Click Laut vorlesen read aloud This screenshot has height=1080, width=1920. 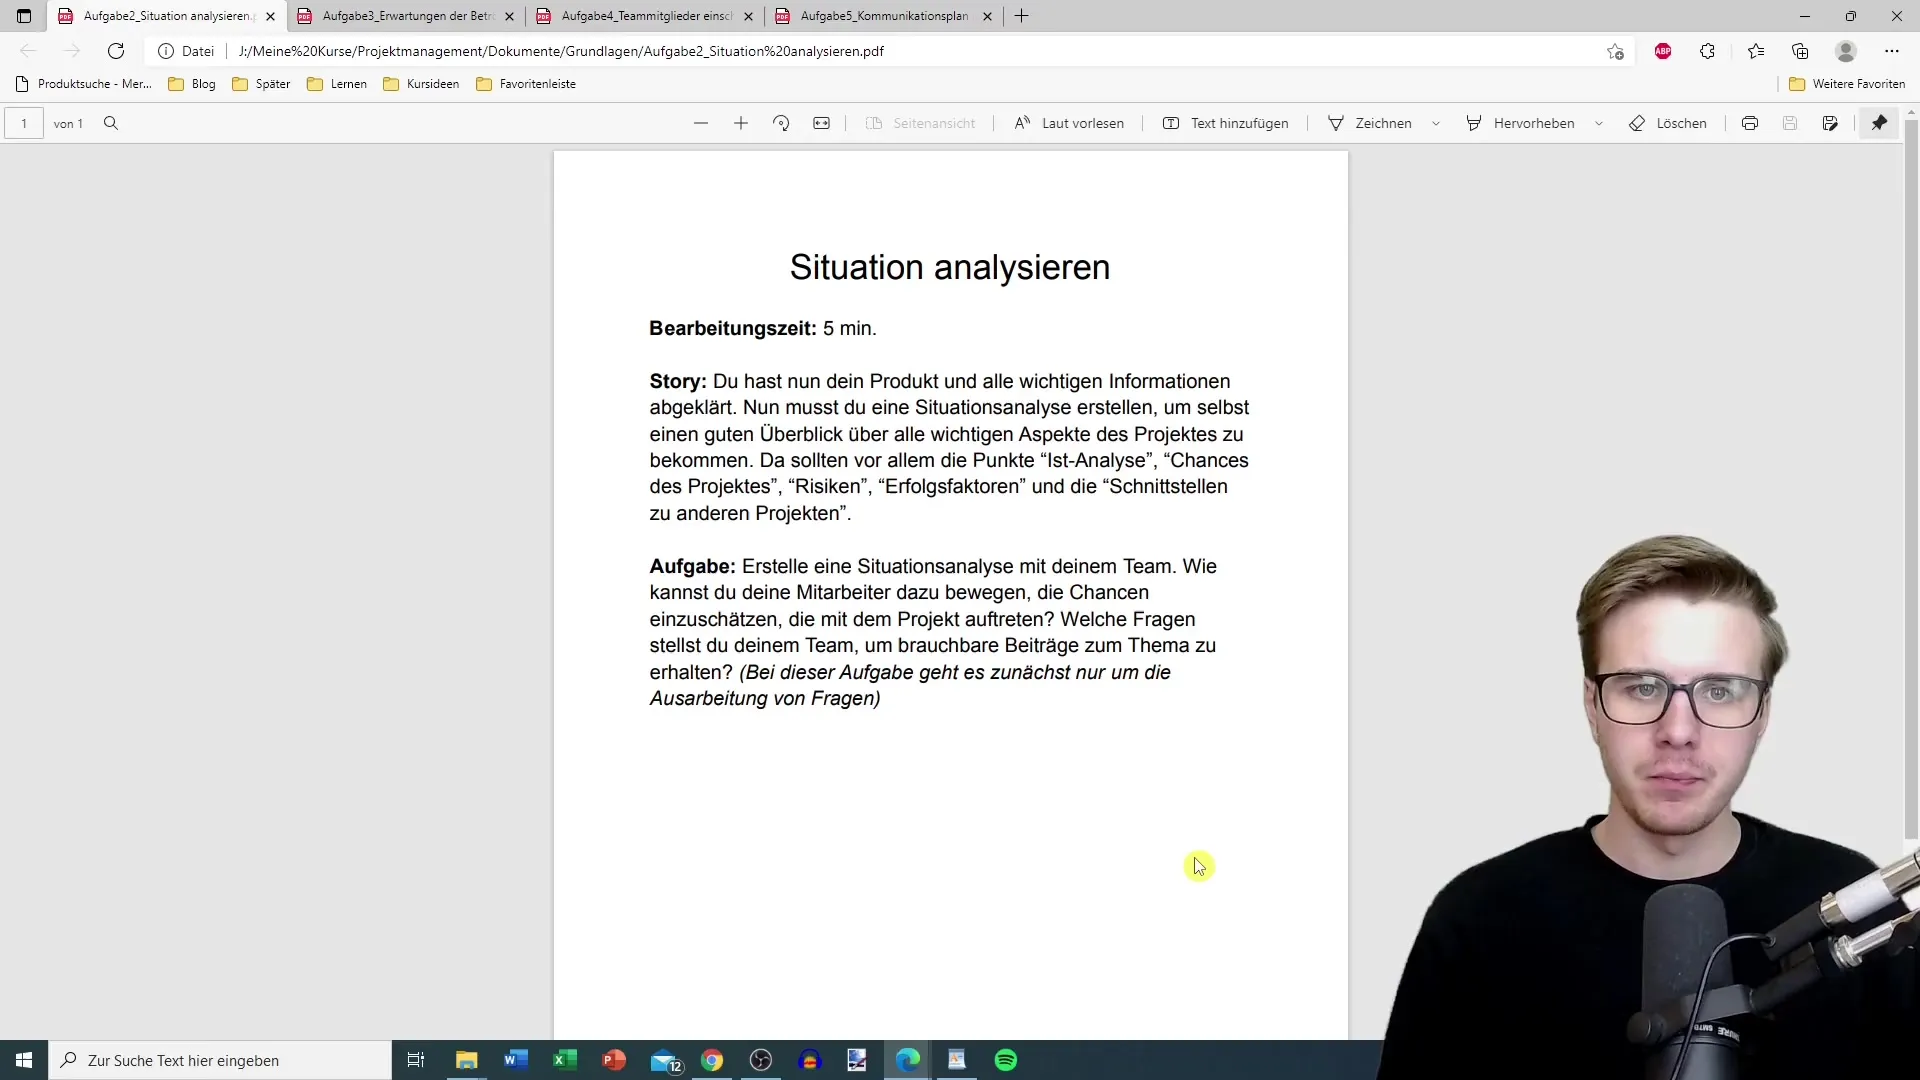[x=1069, y=123]
